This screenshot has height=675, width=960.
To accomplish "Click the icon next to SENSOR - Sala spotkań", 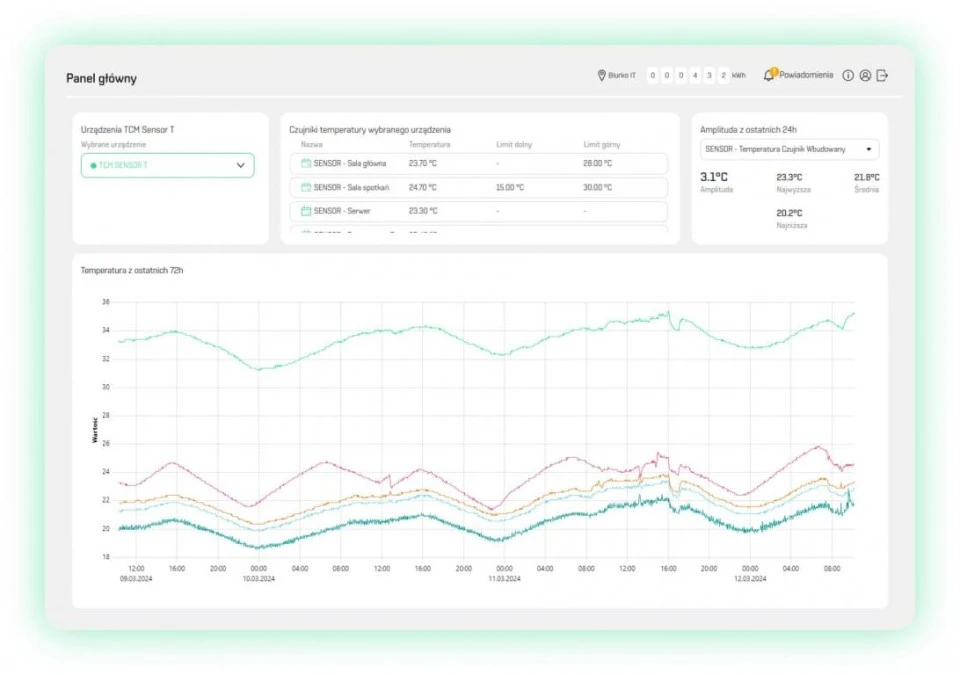I will [x=306, y=187].
